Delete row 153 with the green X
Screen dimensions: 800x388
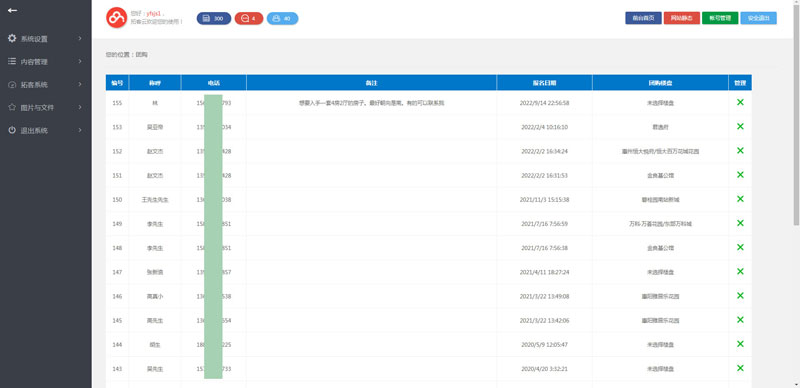click(740, 127)
